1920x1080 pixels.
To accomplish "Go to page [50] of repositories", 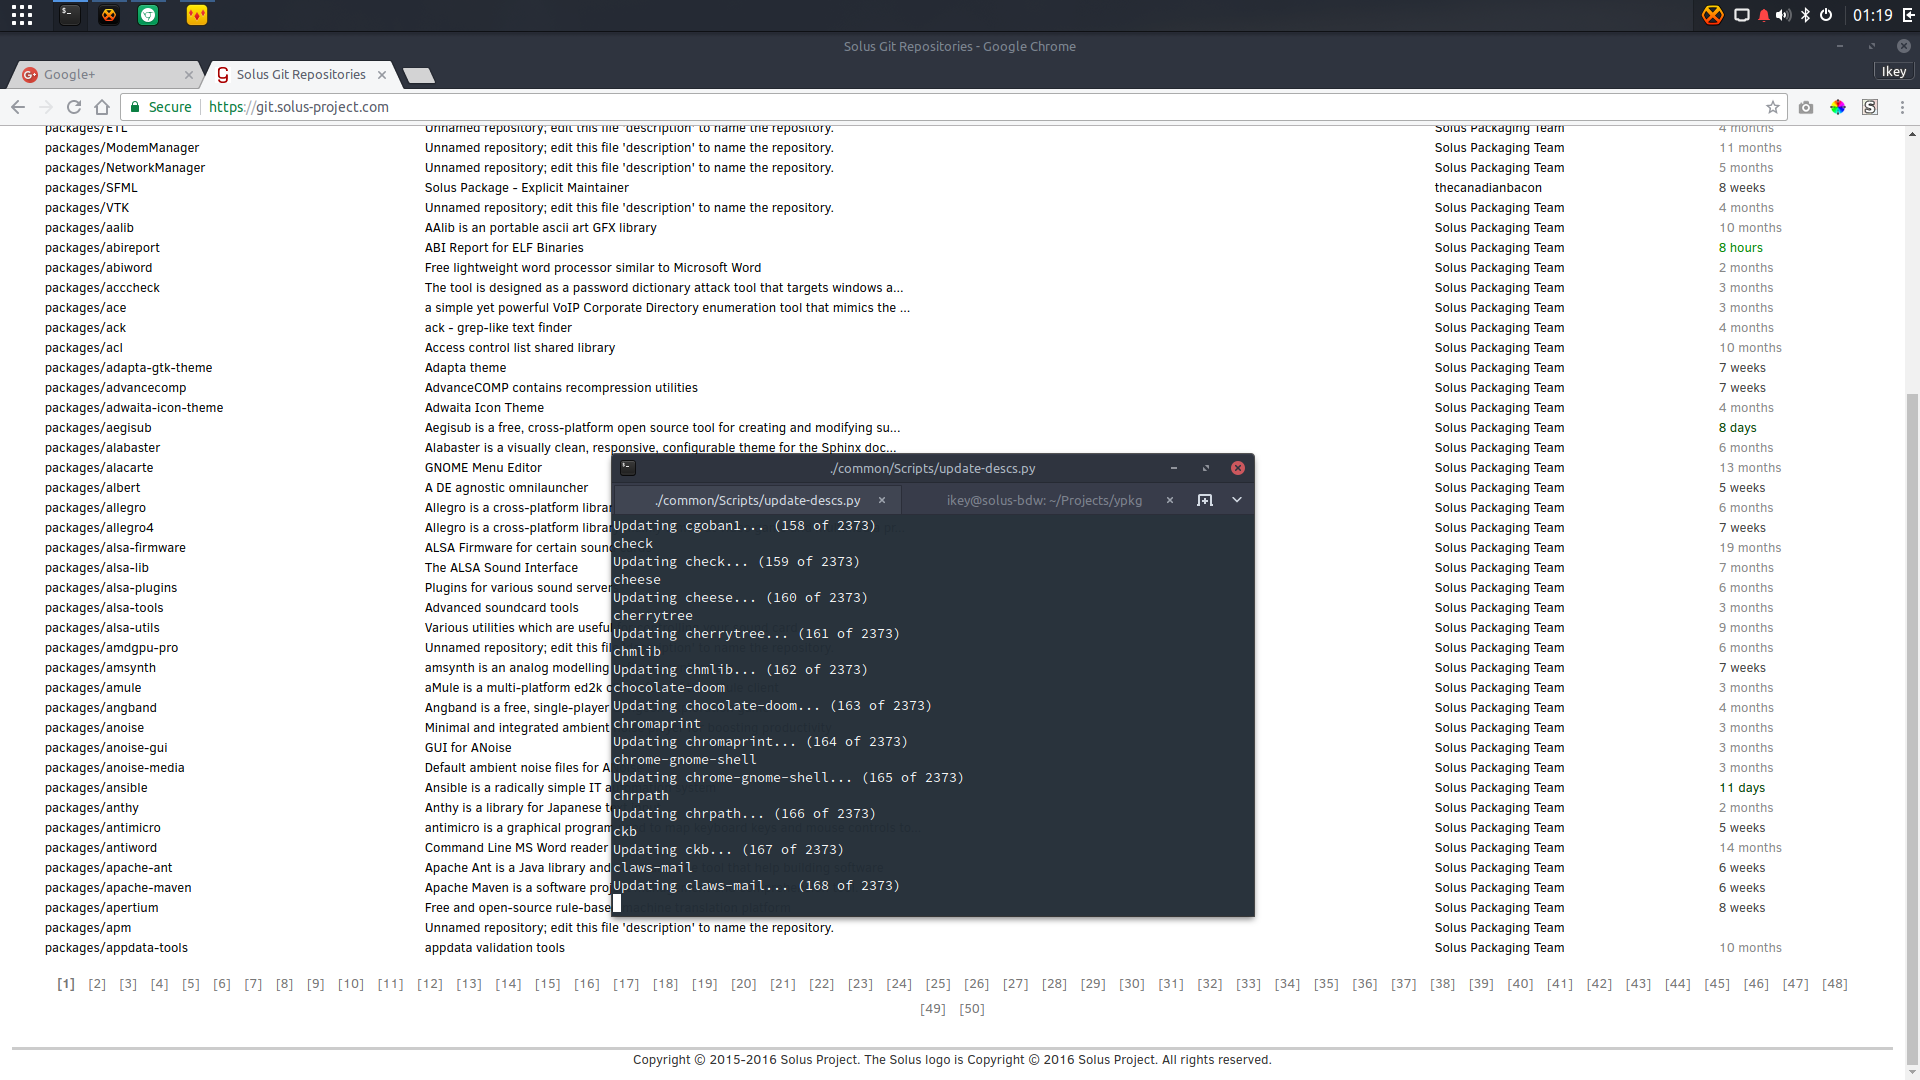I will click(972, 1009).
